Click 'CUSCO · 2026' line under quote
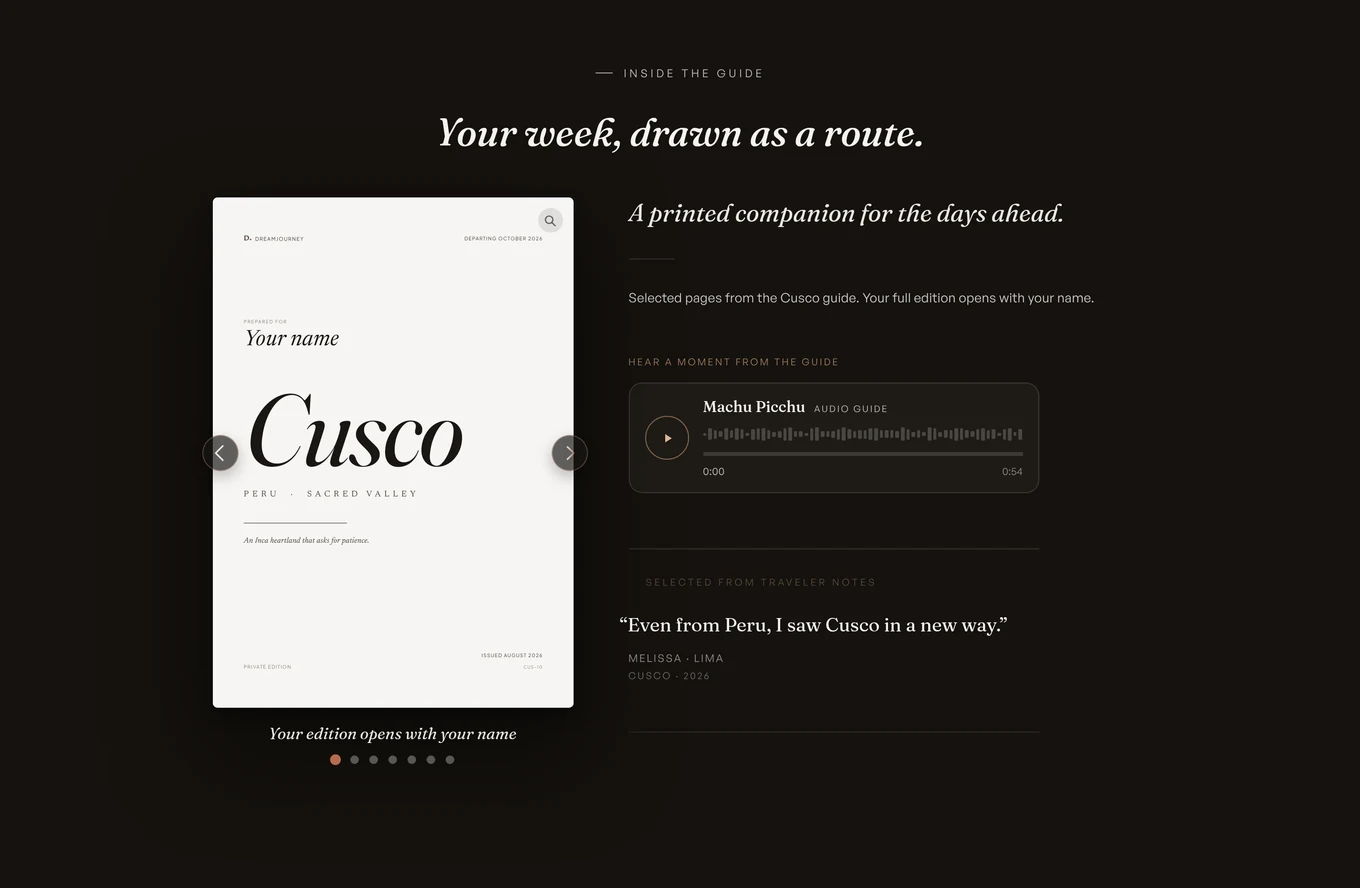 [669, 676]
